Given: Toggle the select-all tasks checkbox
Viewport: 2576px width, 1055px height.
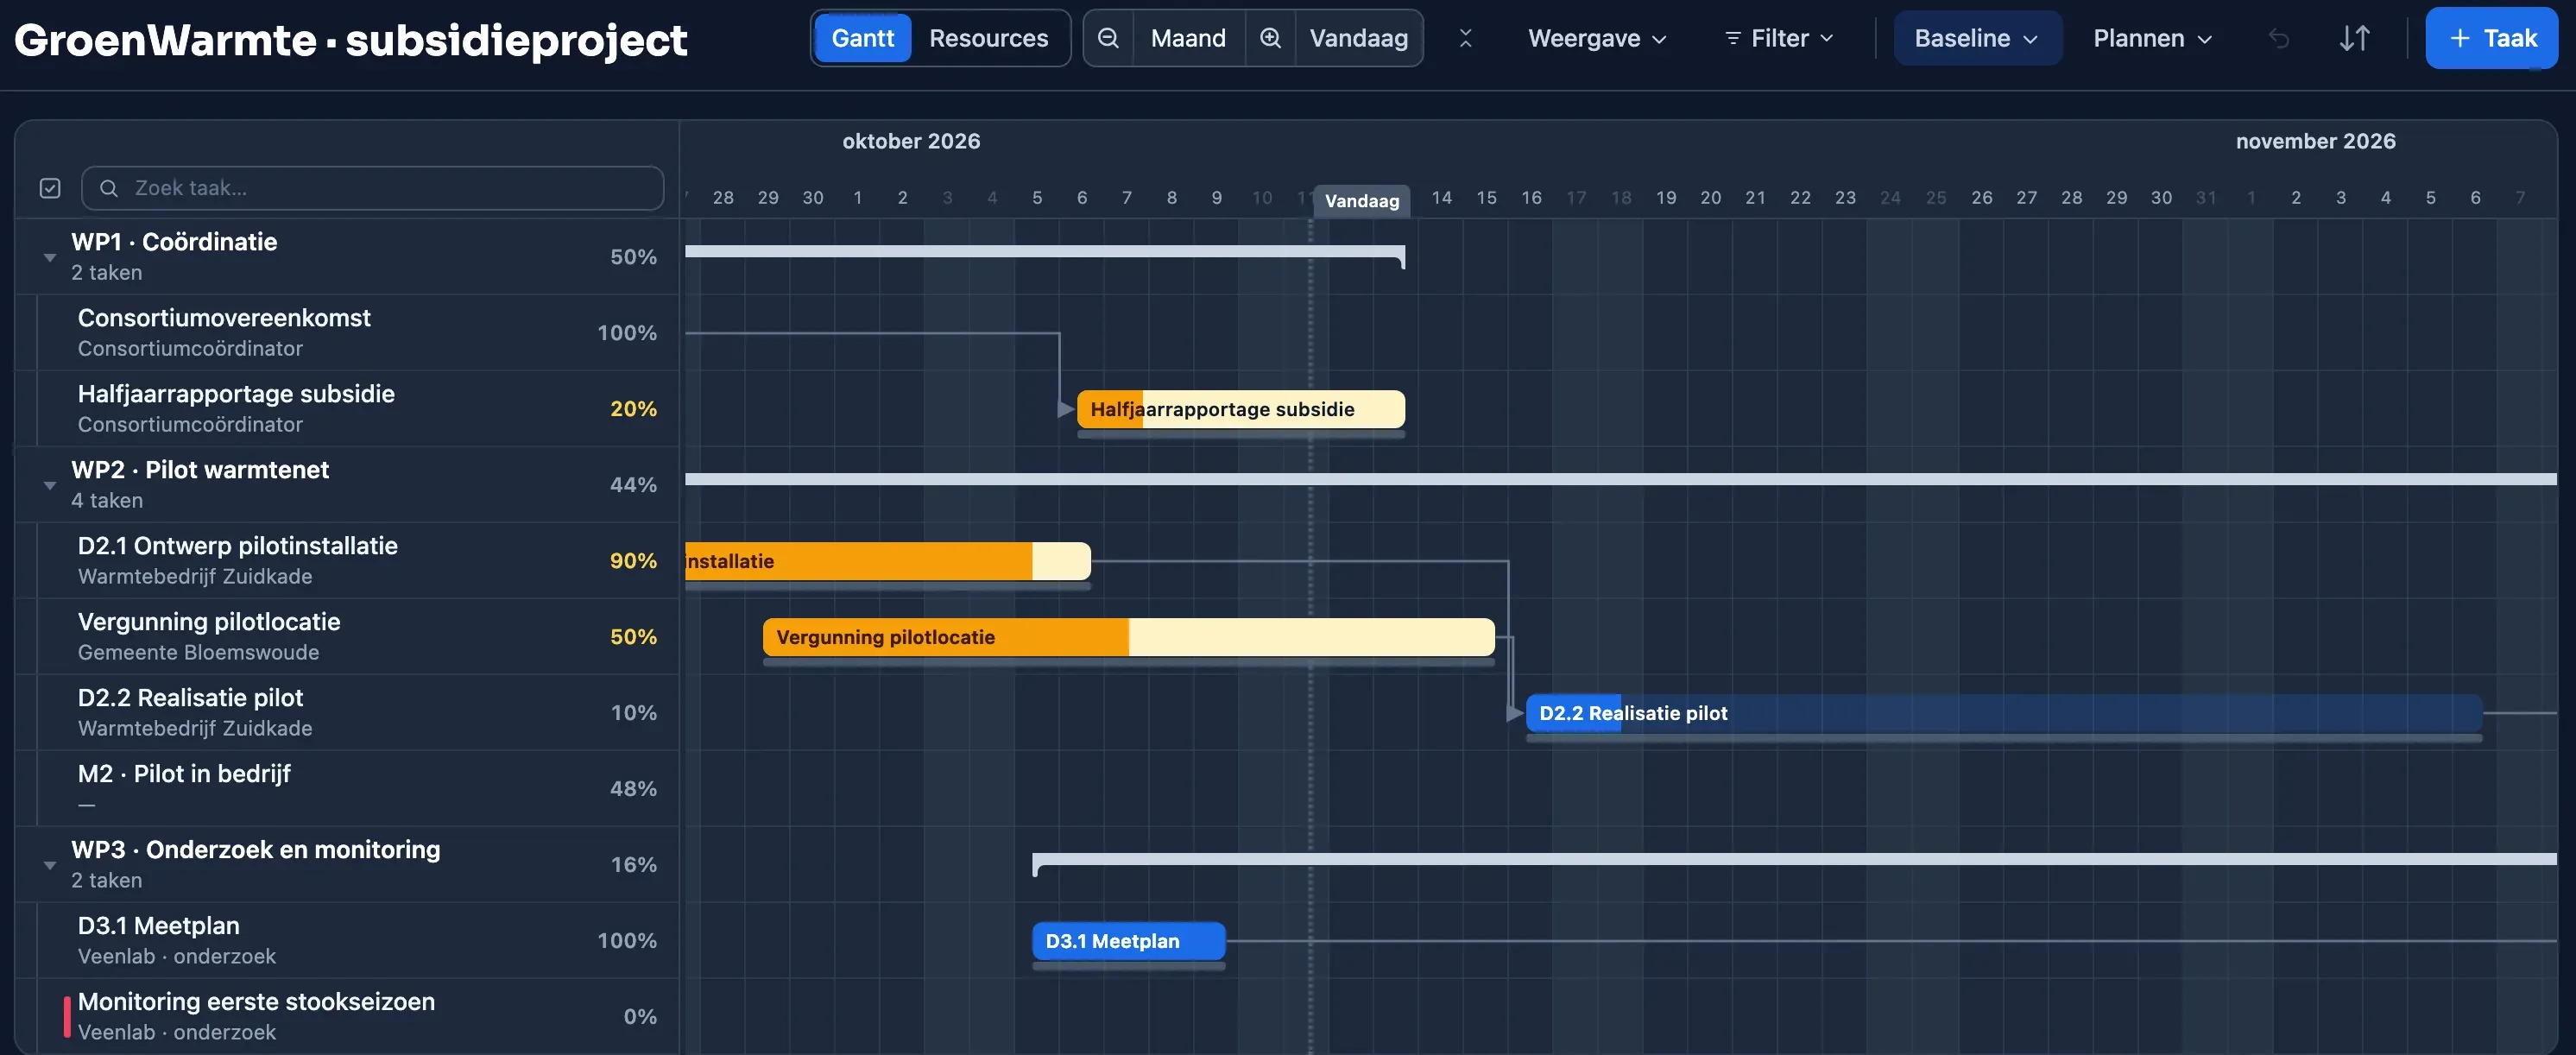Looking at the screenshot, I should pos(50,188).
